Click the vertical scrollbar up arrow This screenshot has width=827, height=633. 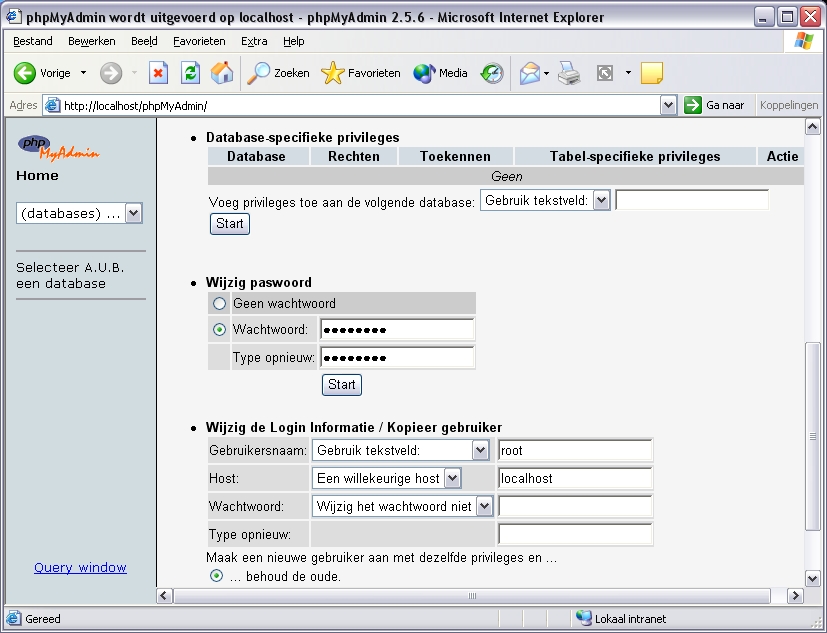[x=812, y=127]
